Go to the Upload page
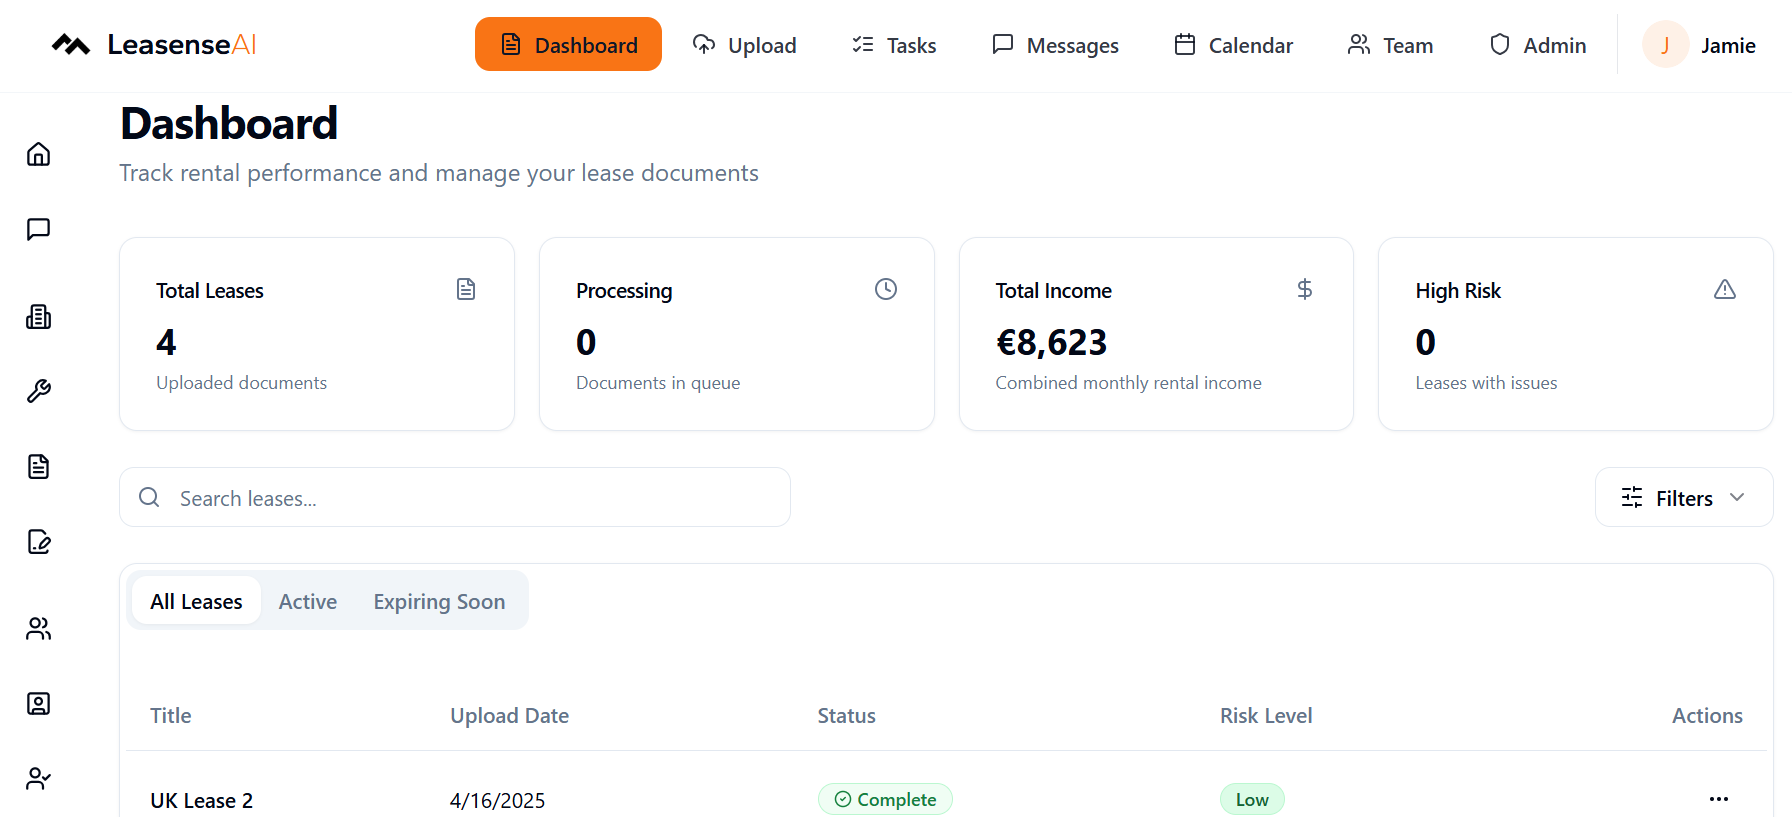 745,45
